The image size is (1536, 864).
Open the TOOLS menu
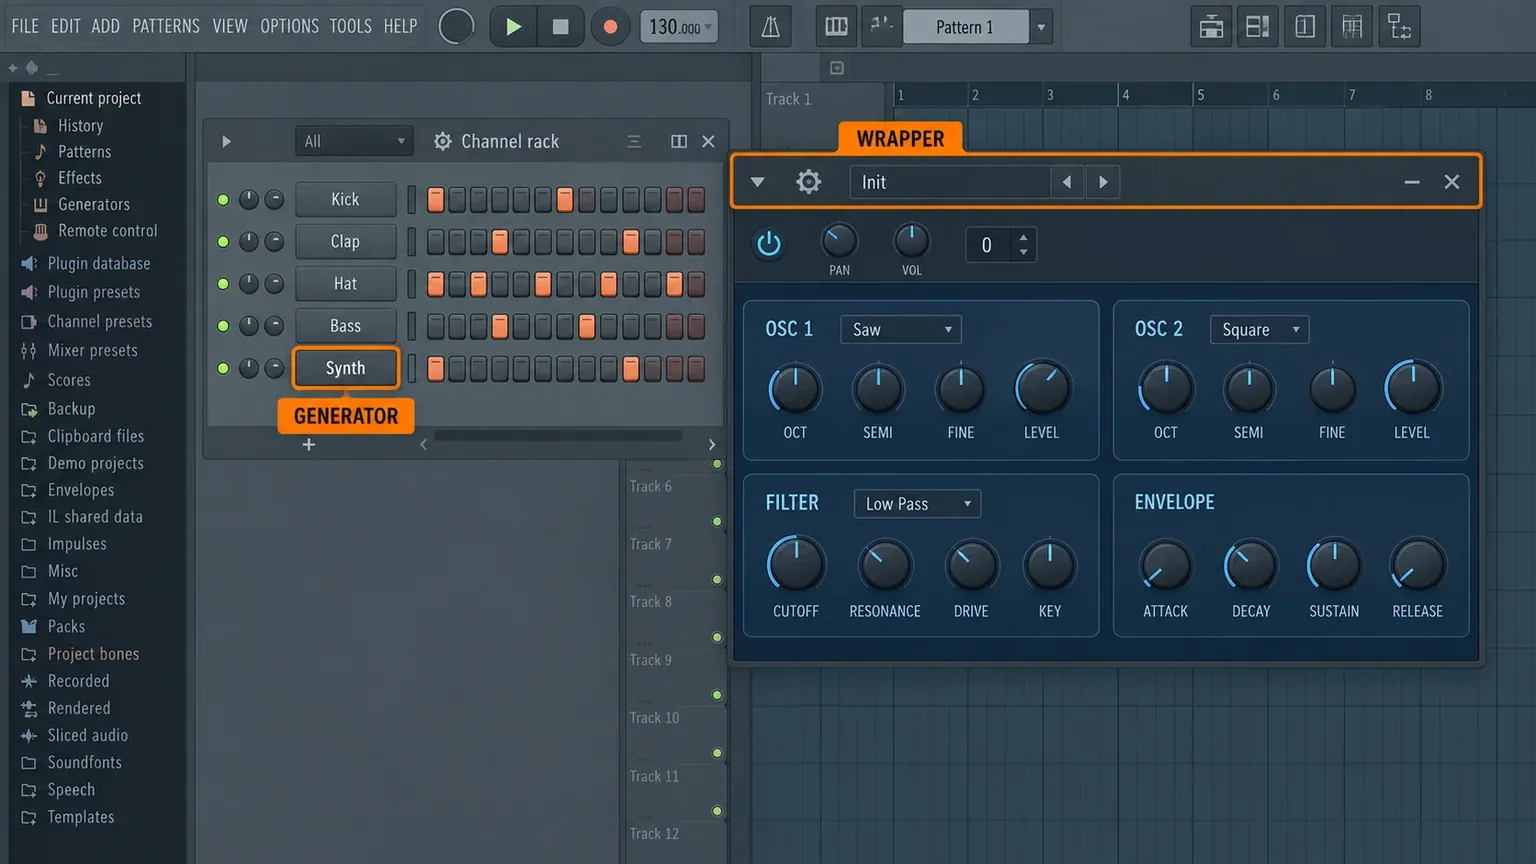[351, 26]
